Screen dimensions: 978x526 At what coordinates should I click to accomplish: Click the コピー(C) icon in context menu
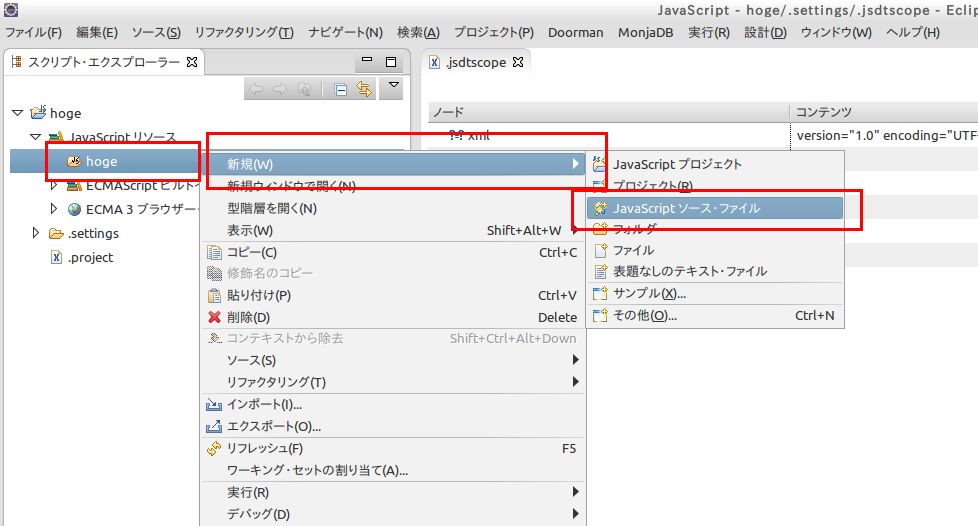214,253
